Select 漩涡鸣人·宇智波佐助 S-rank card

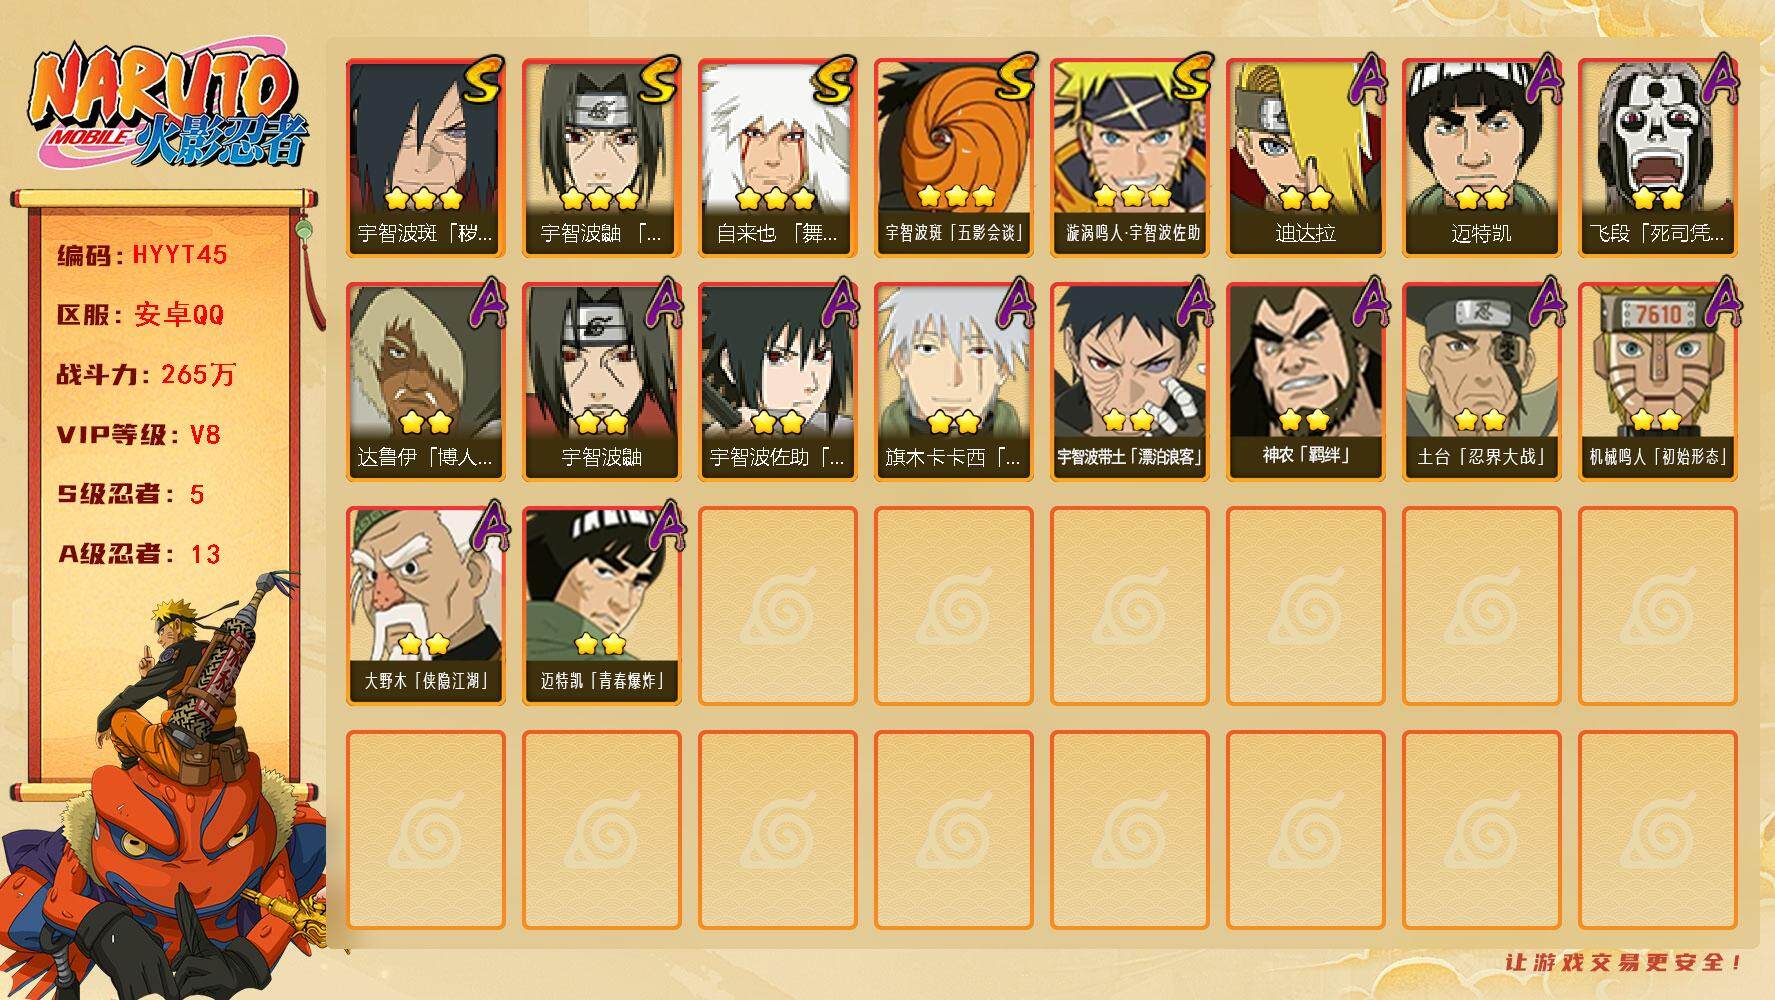click(x=1129, y=158)
